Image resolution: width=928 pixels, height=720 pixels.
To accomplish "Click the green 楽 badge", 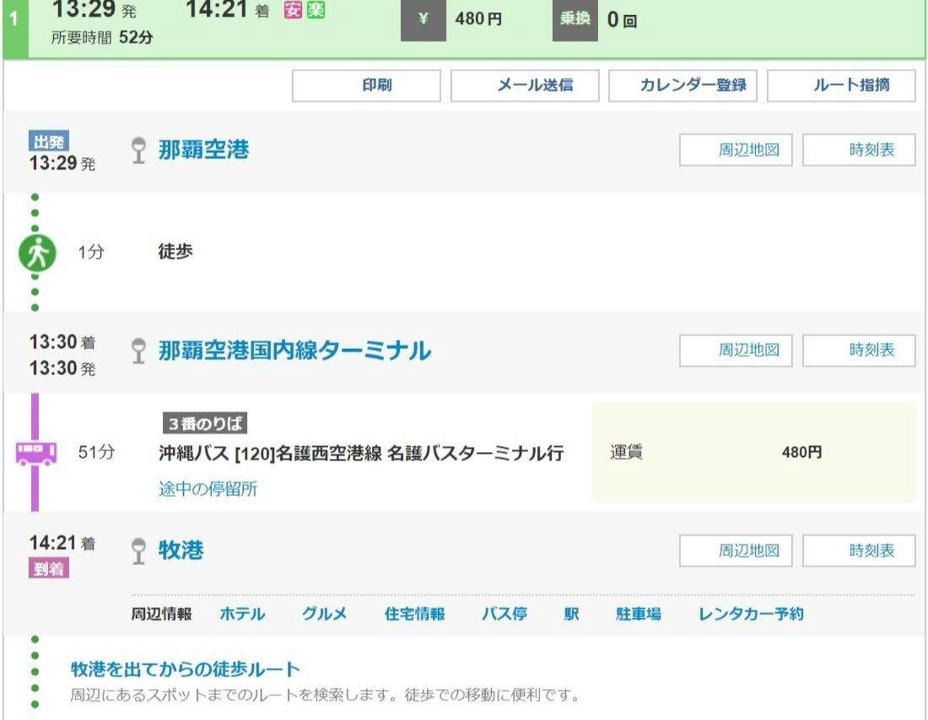I will 315,10.
